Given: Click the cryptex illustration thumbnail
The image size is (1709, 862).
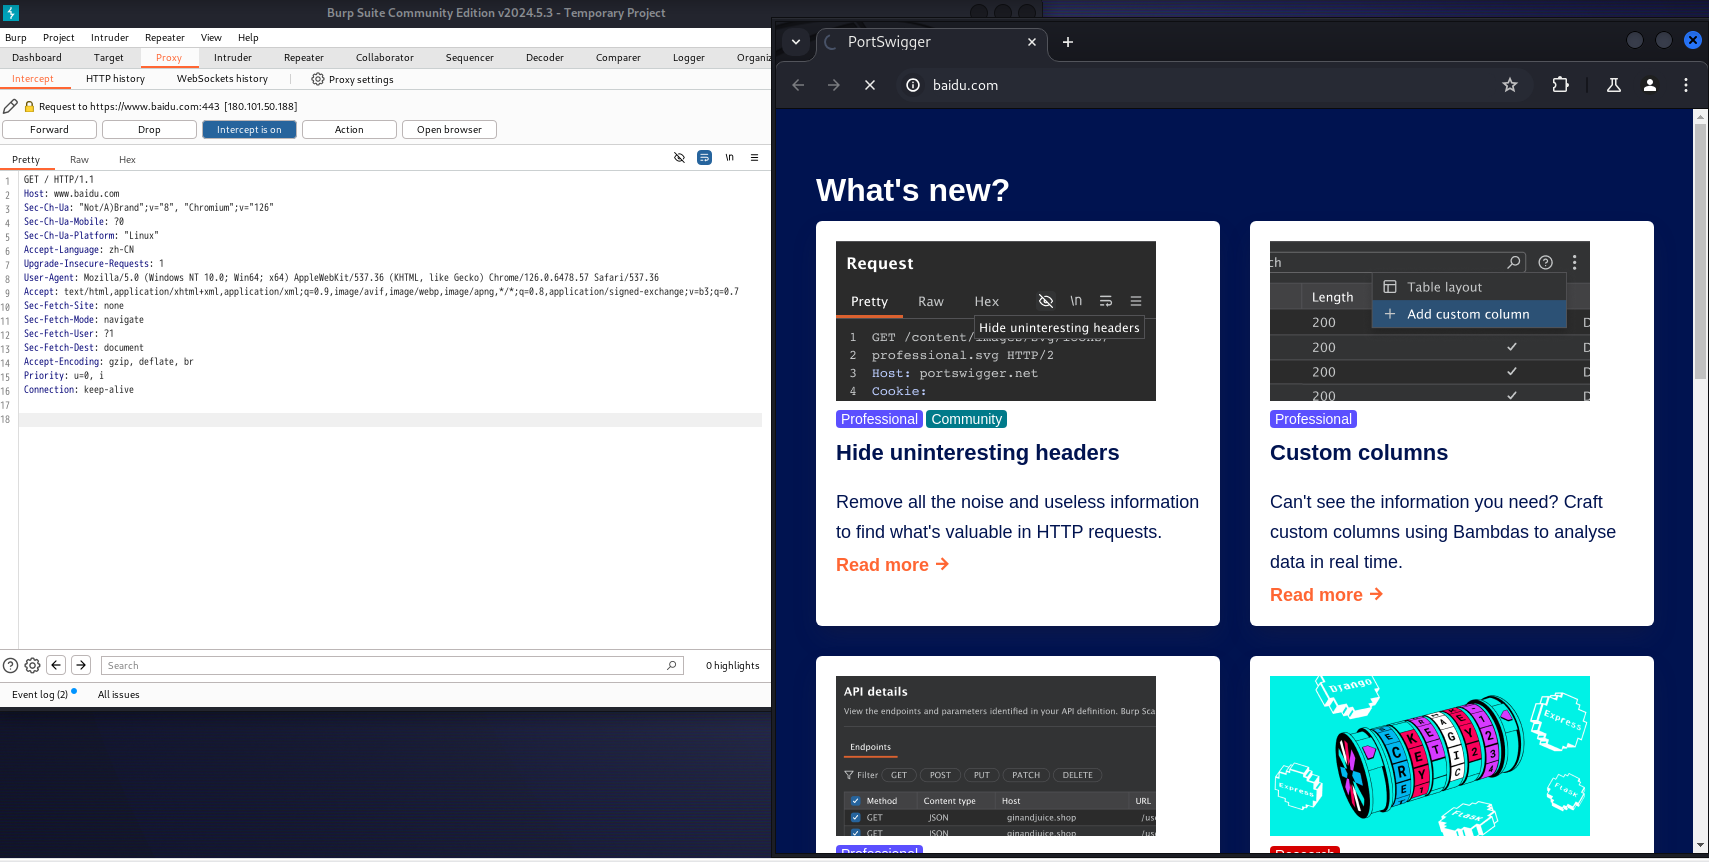Looking at the screenshot, I should point(1430,756).
